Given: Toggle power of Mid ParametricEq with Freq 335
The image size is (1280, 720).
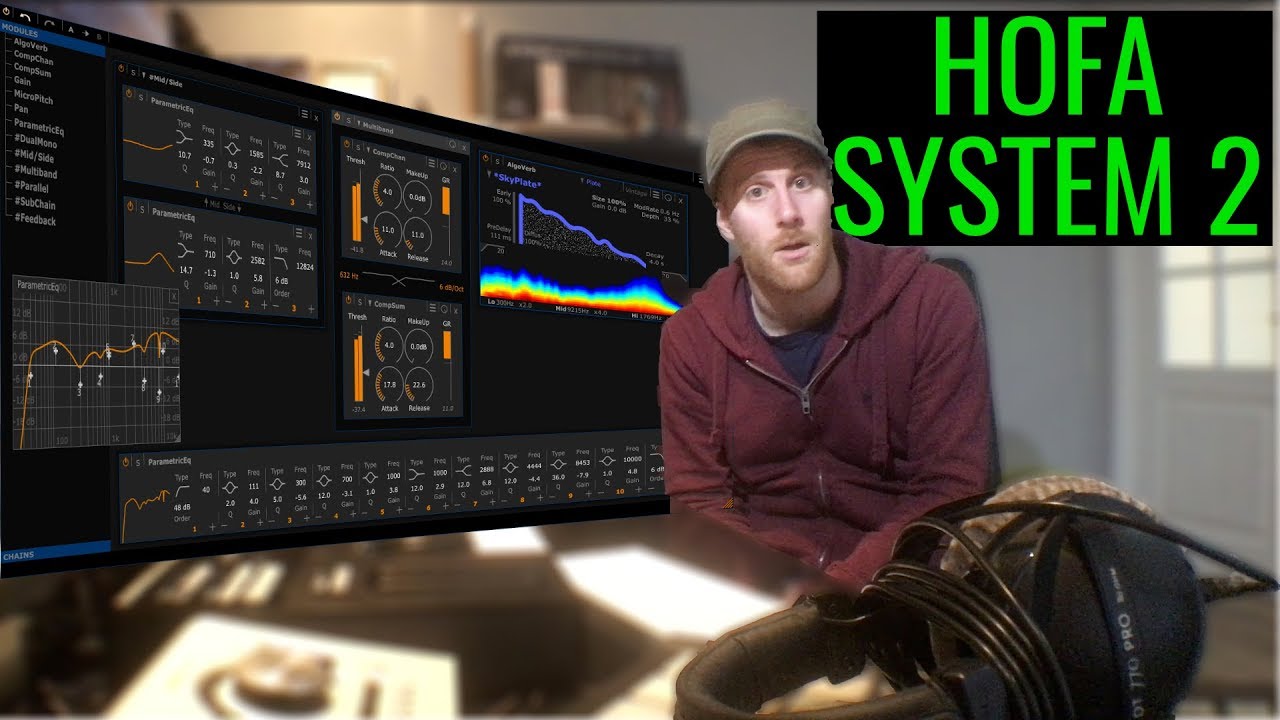Looking at the screenshot, I should click(x=129, y=93).
